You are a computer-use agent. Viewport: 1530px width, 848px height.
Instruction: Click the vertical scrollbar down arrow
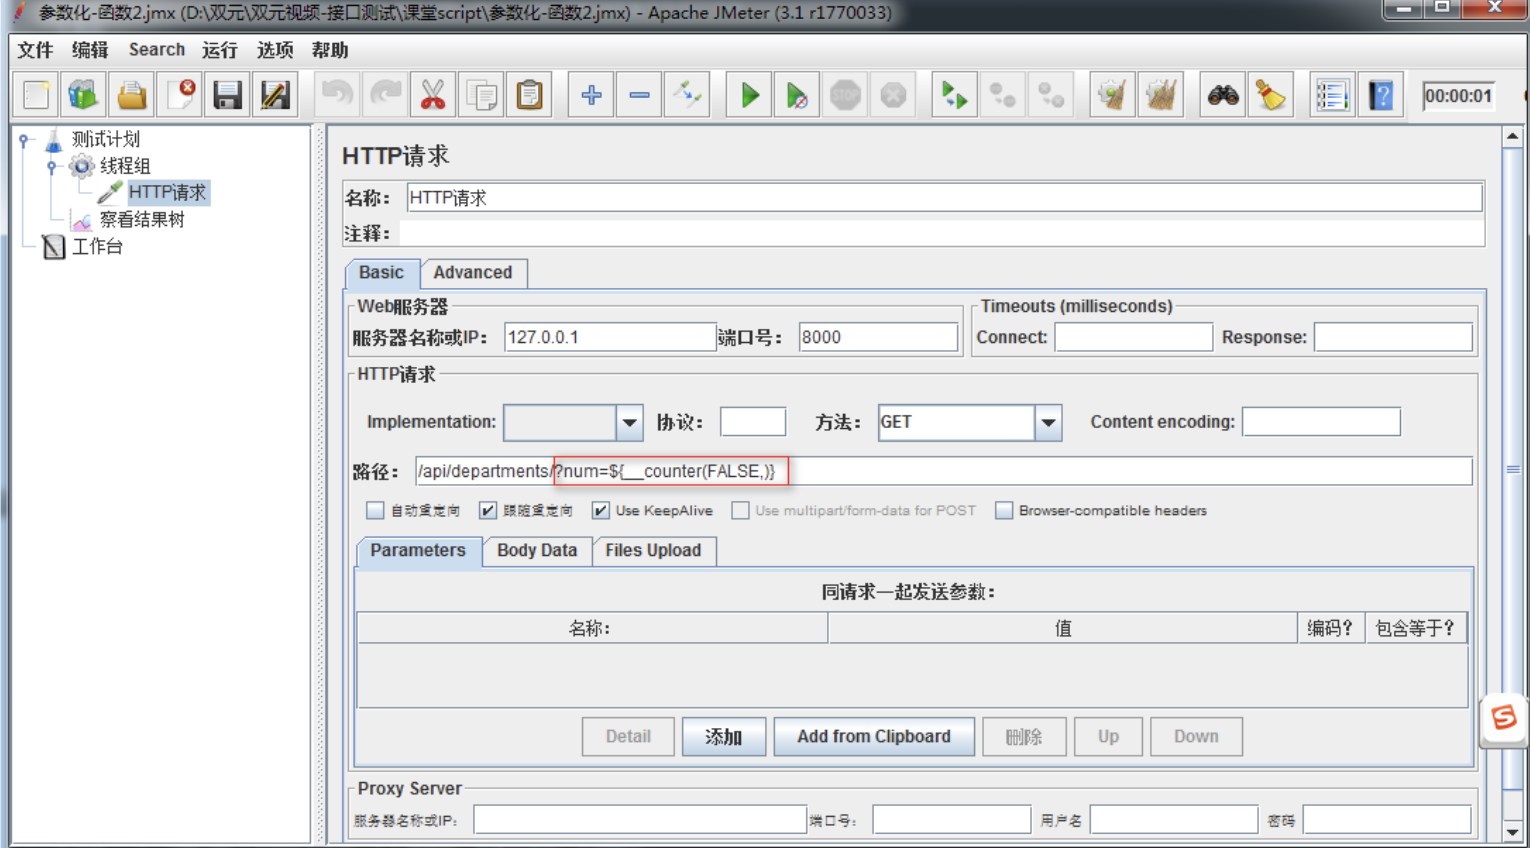[x=1512, y=832]
